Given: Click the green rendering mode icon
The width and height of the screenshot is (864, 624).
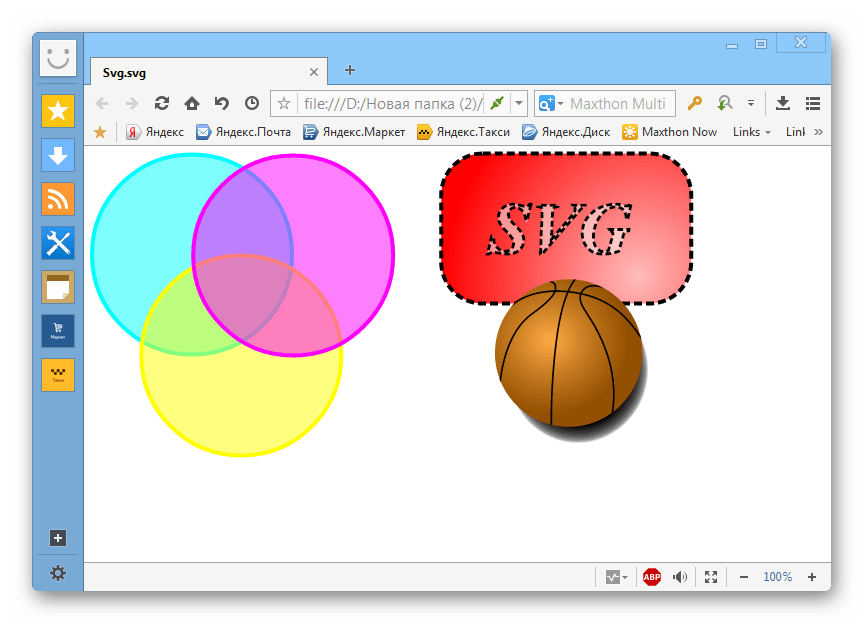Looking at the screenshot, I should tap(497, 103).
